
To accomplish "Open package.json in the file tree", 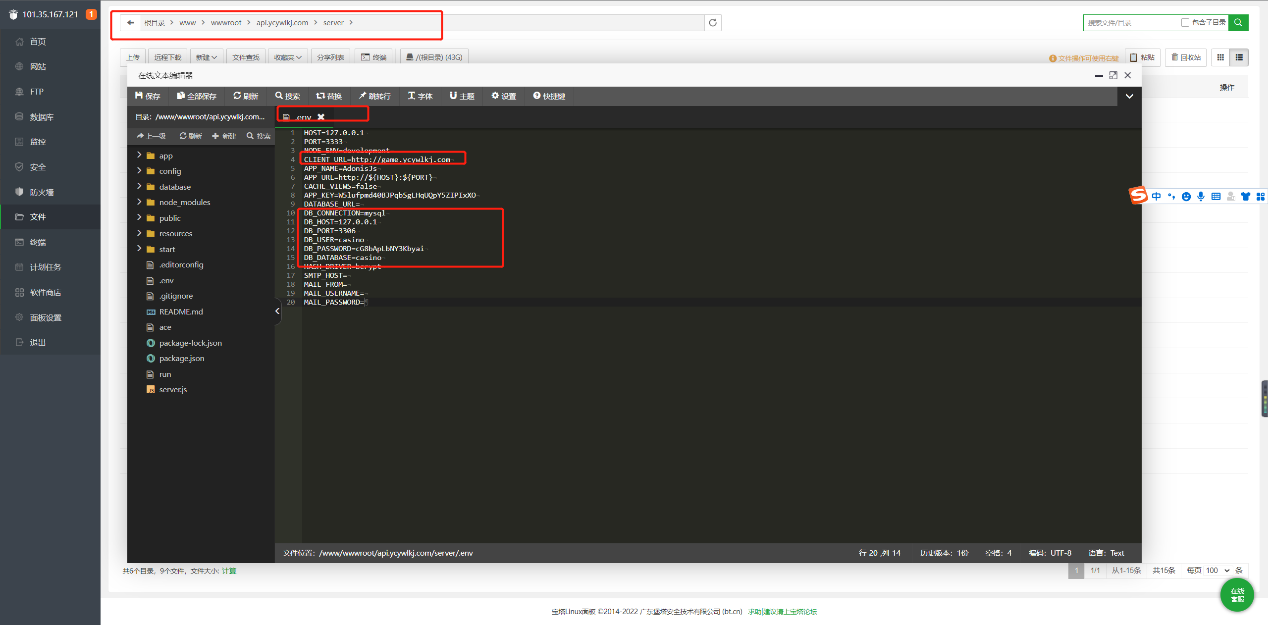I will pos(181,358).
